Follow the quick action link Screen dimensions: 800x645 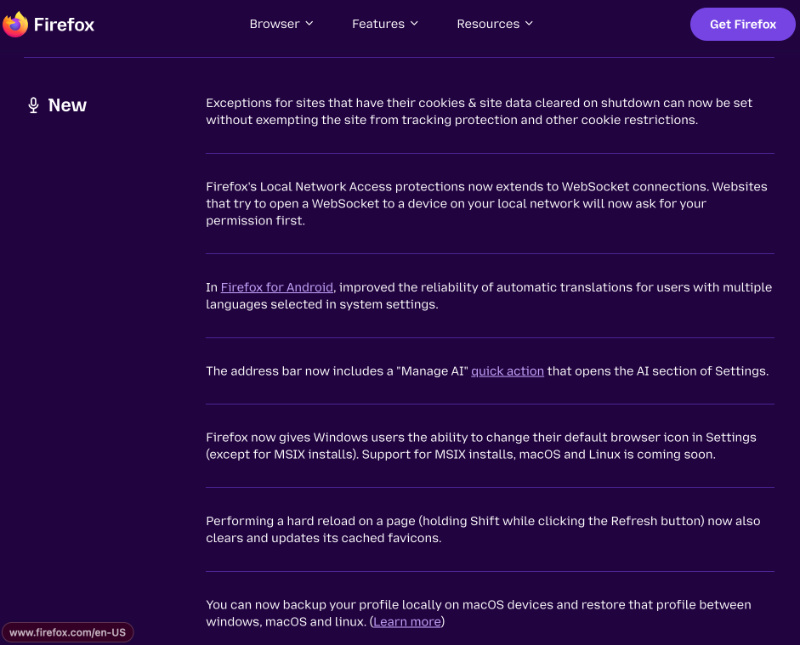point(507,371)
